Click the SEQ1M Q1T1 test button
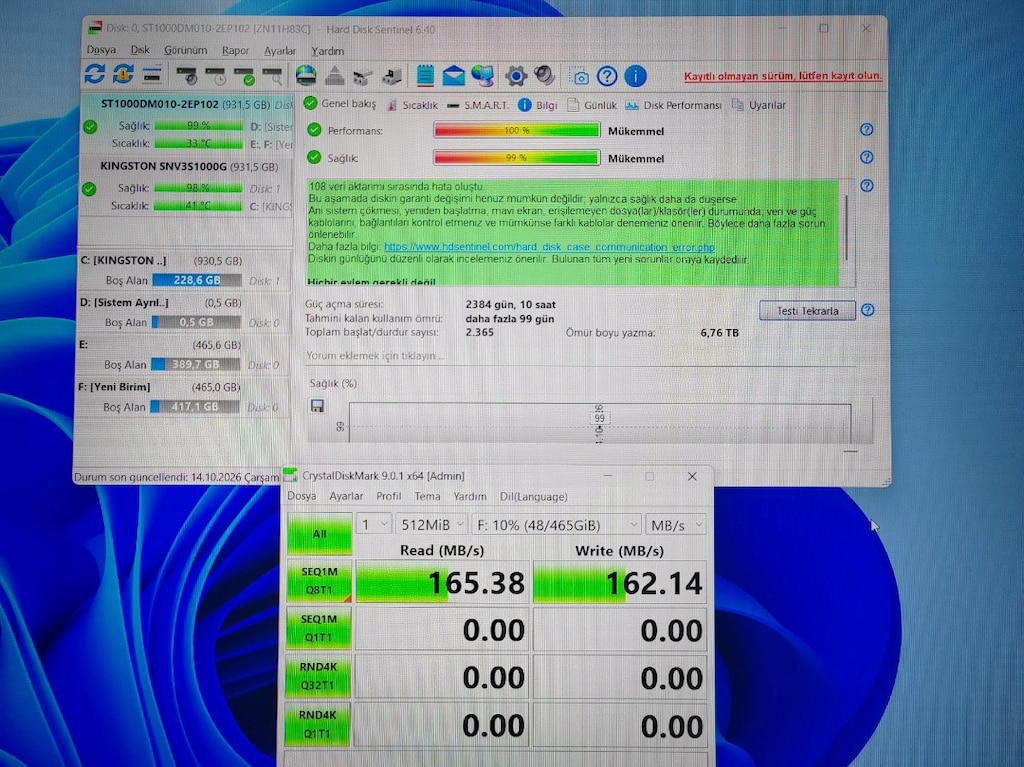 coord(319,628)
